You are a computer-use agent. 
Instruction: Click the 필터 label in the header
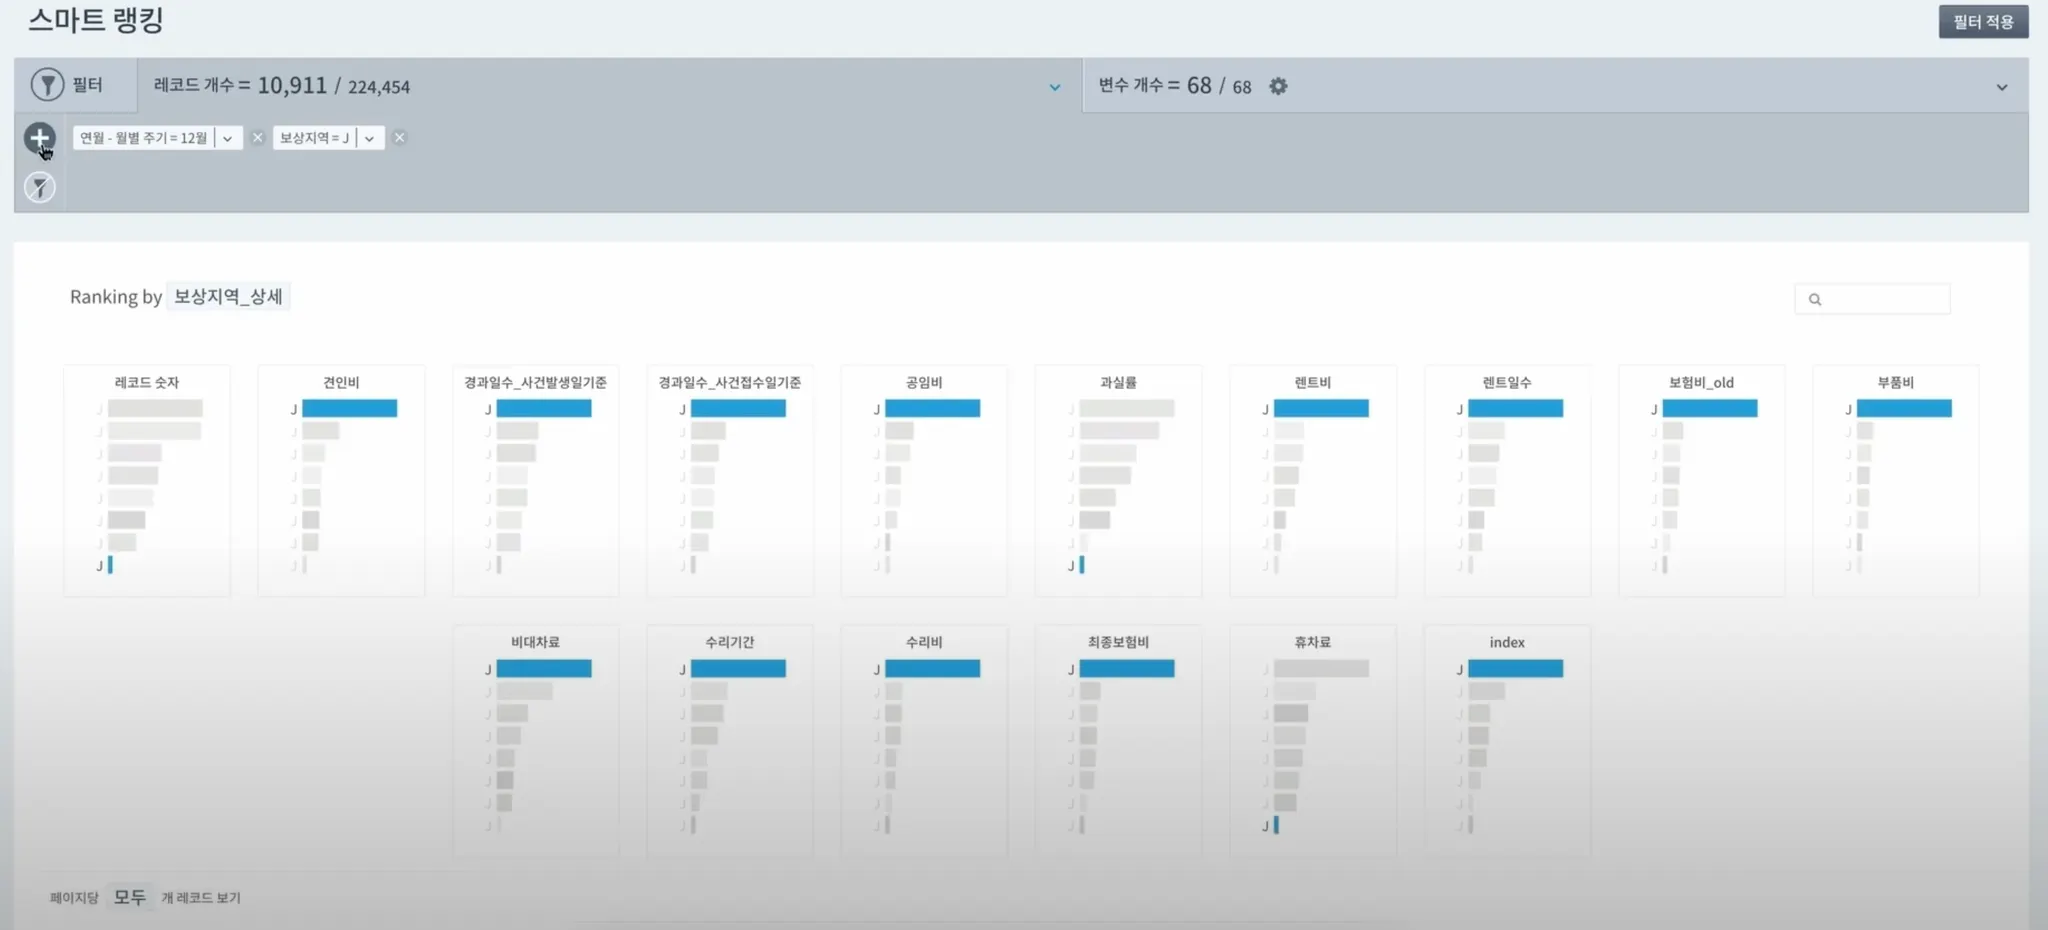88,85
